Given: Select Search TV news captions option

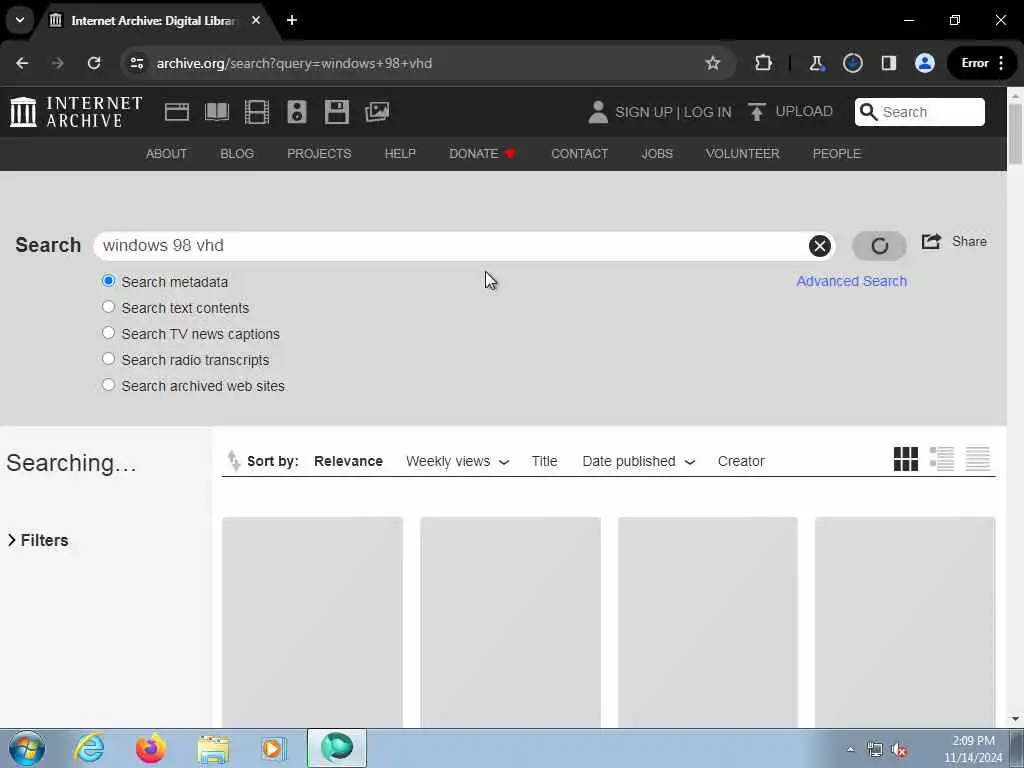Looking at the screenshot, I should point(108,333).
